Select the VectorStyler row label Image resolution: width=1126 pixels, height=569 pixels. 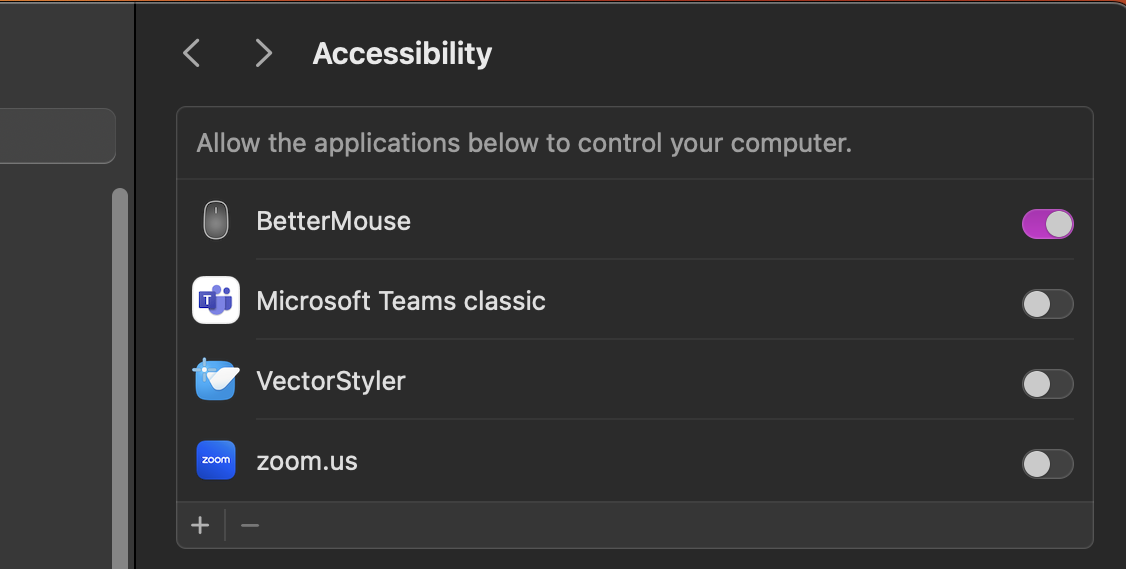331,381
